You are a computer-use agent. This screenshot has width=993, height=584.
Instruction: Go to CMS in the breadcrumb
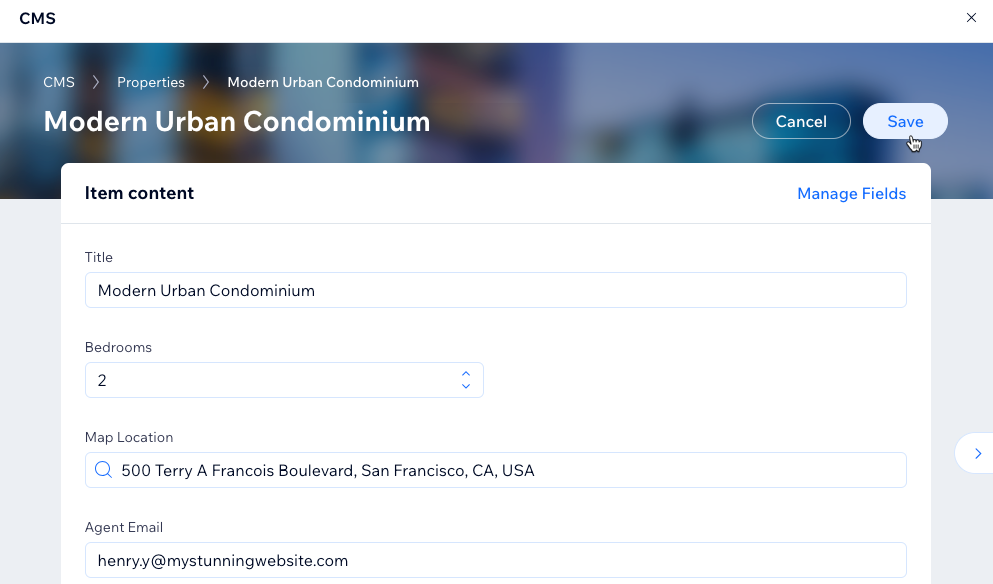point(59,82)
